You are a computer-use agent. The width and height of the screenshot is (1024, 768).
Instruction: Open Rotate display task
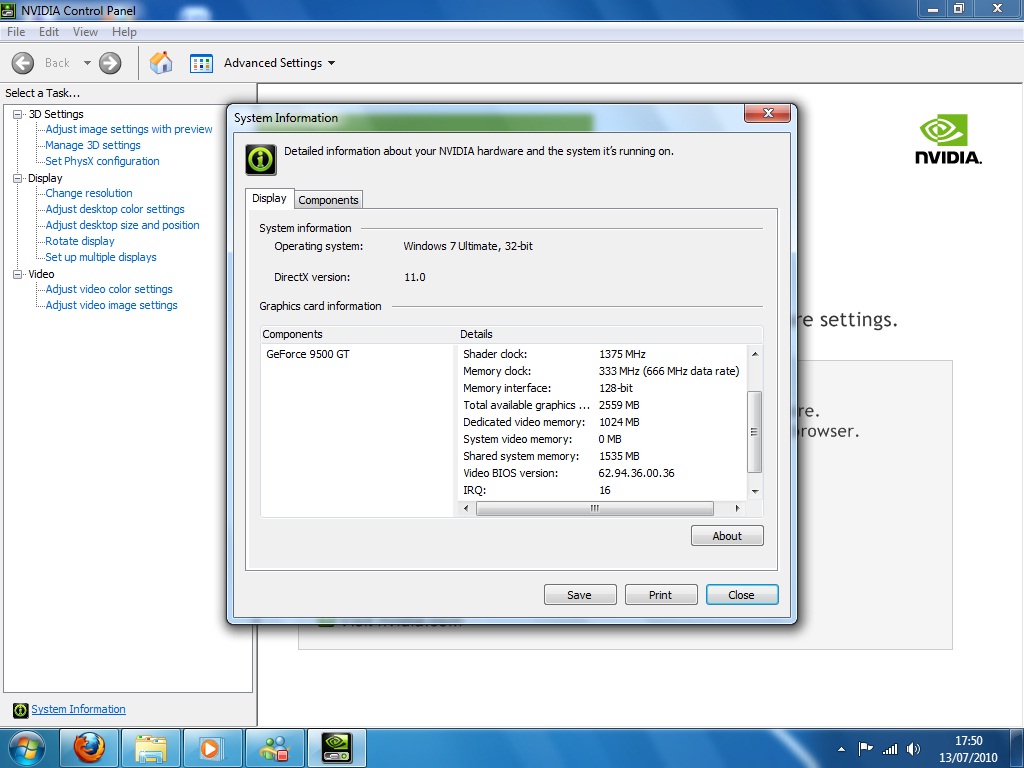(x=80, y=242)
